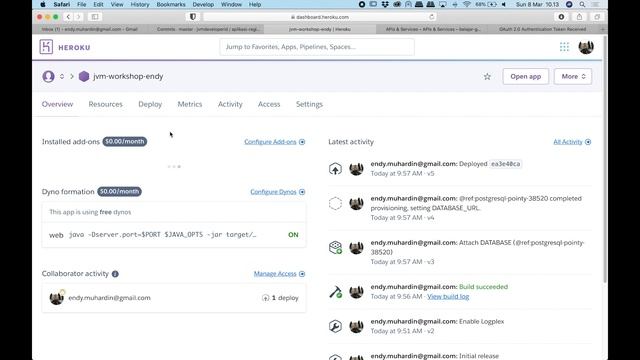Switch to the Gmail inbox tab

tap(89, 29)
